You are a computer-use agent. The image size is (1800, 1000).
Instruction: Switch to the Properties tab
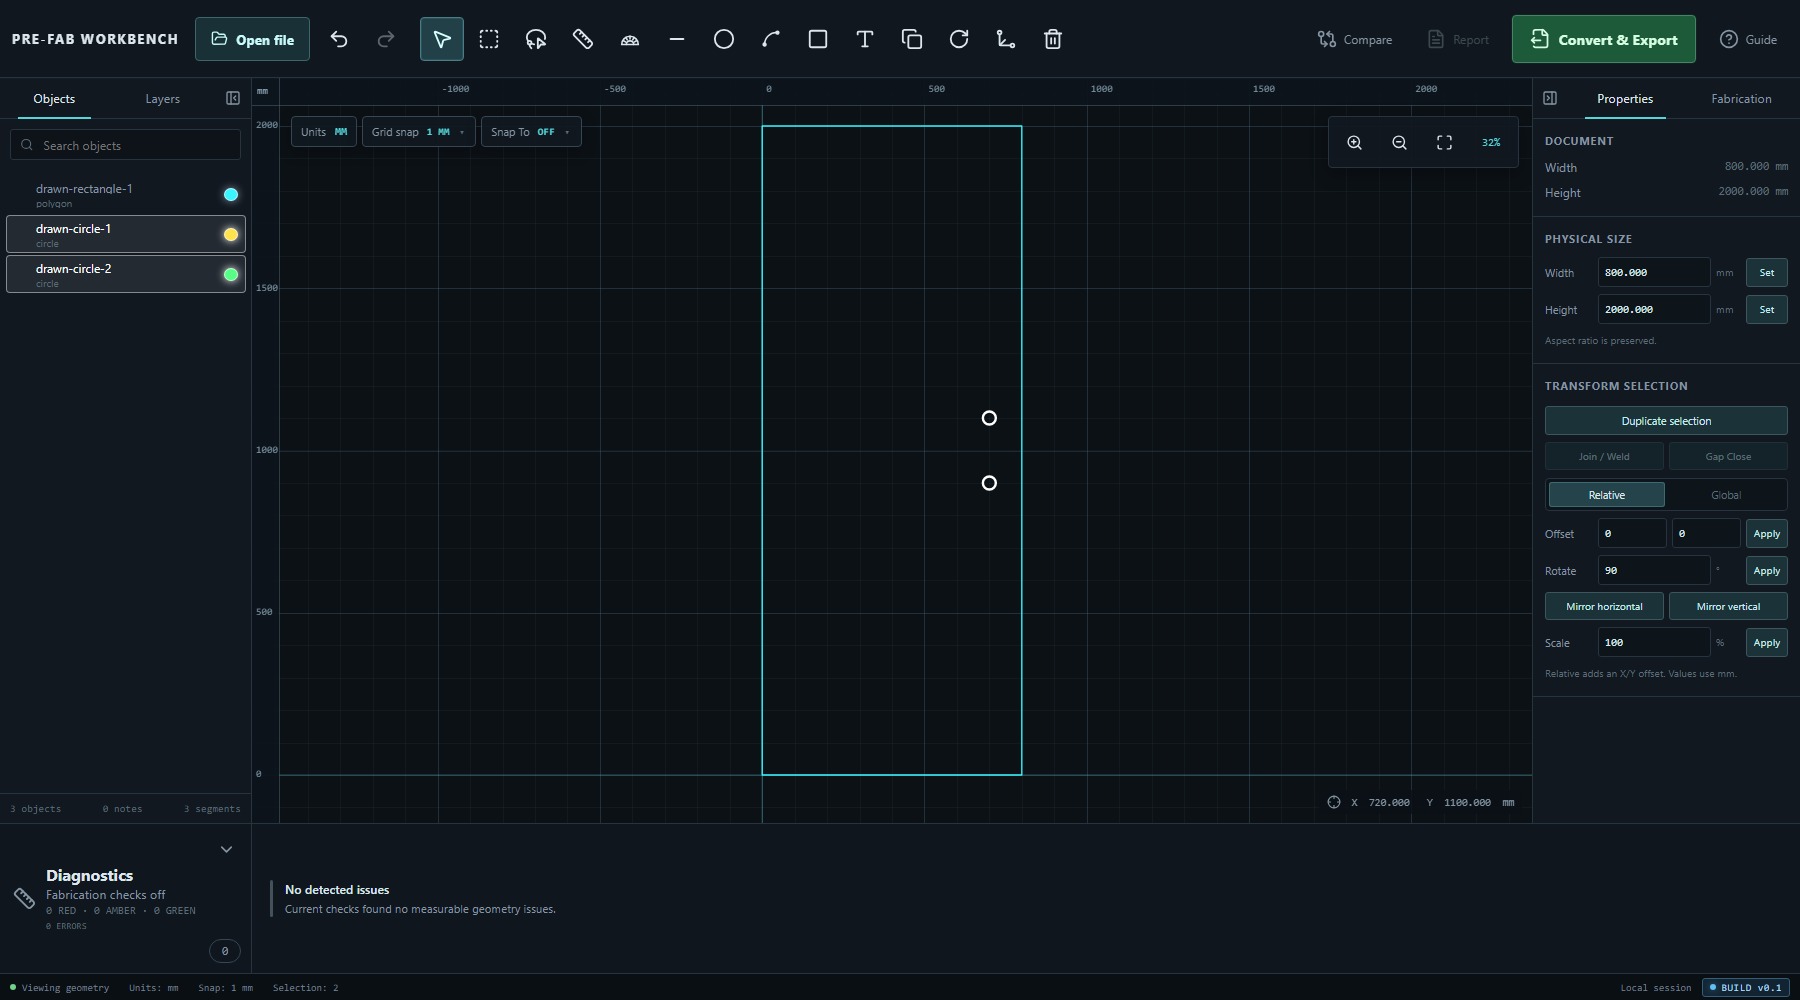1624,99
